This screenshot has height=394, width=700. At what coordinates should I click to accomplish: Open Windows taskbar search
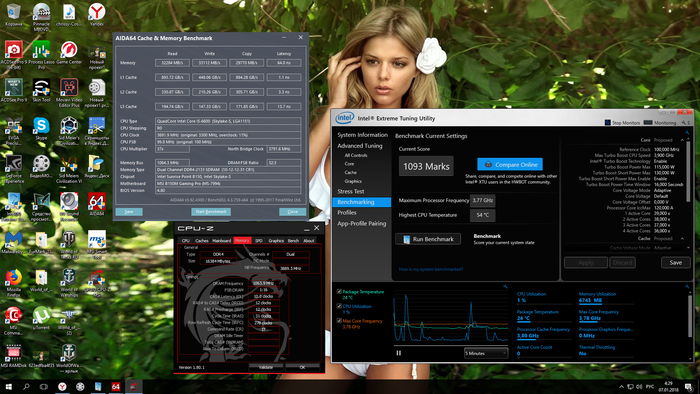point(26,386)
